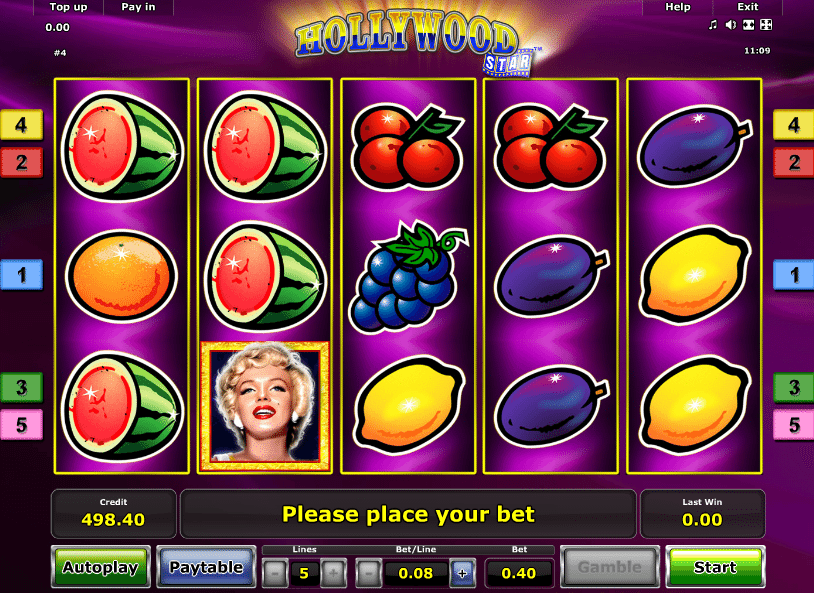Open the Paytable
Image resolution: width=814 pixels, height=593 pixels.
tap(206, 567)
